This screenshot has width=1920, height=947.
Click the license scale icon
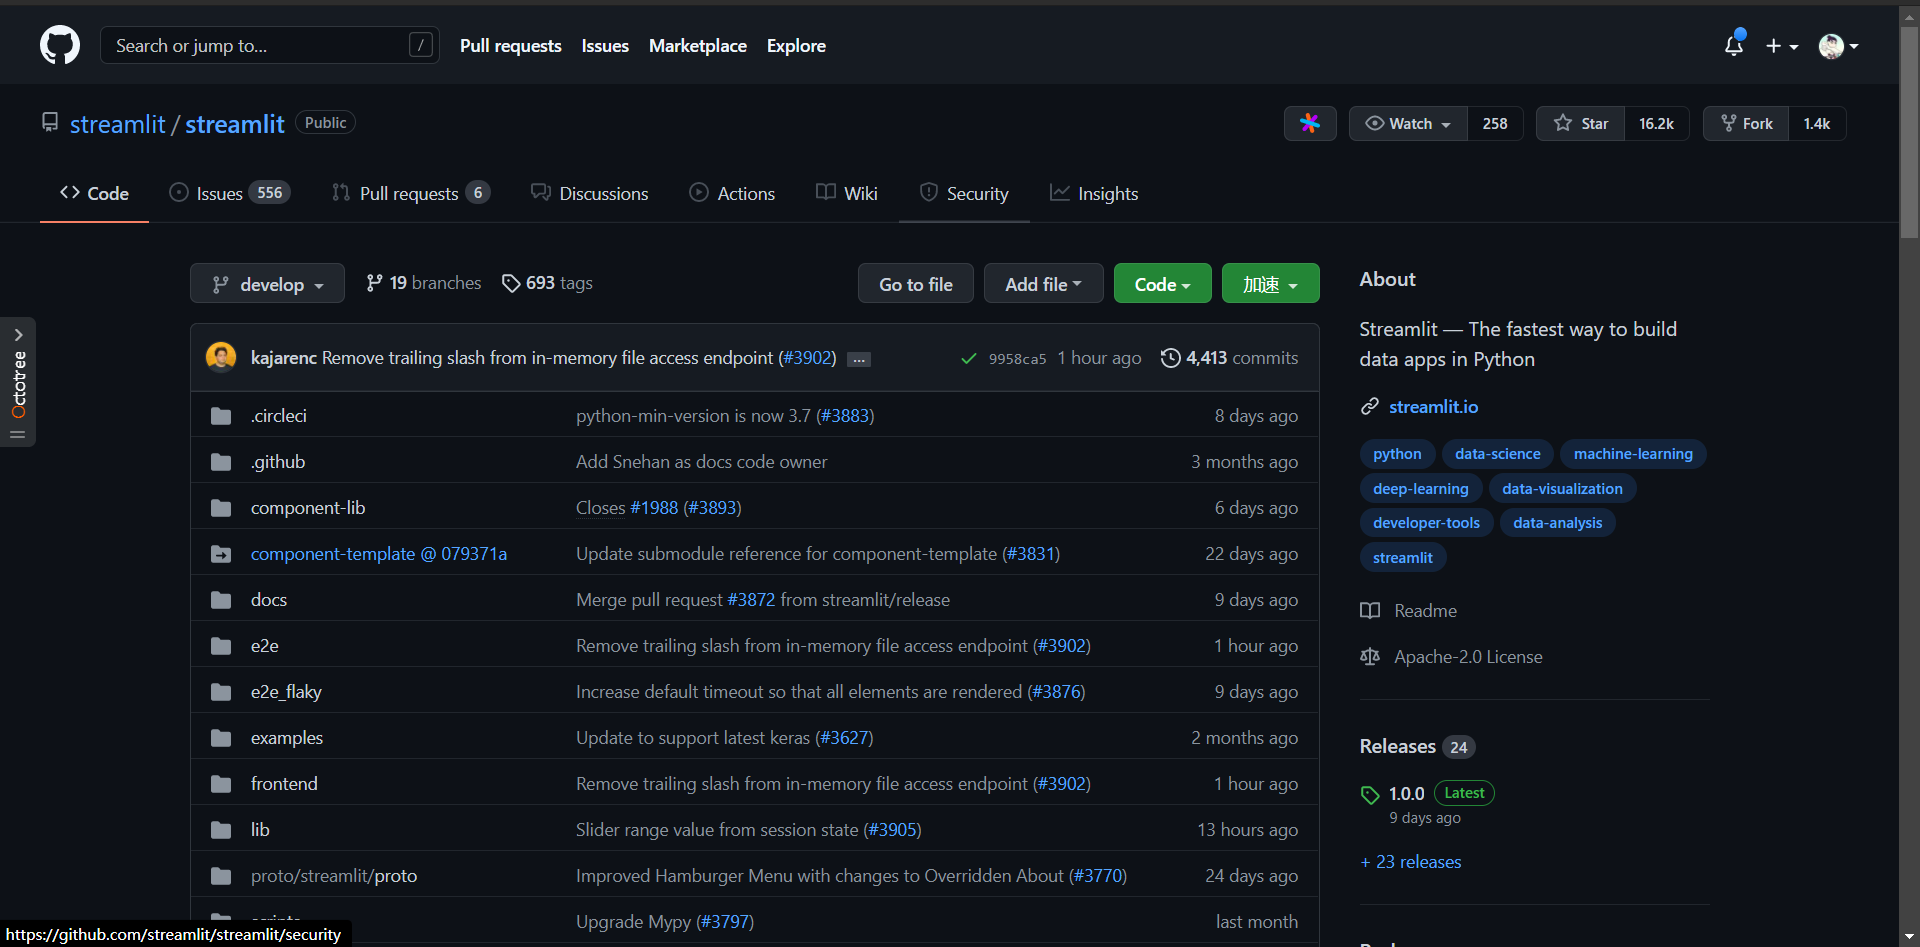1370,656
